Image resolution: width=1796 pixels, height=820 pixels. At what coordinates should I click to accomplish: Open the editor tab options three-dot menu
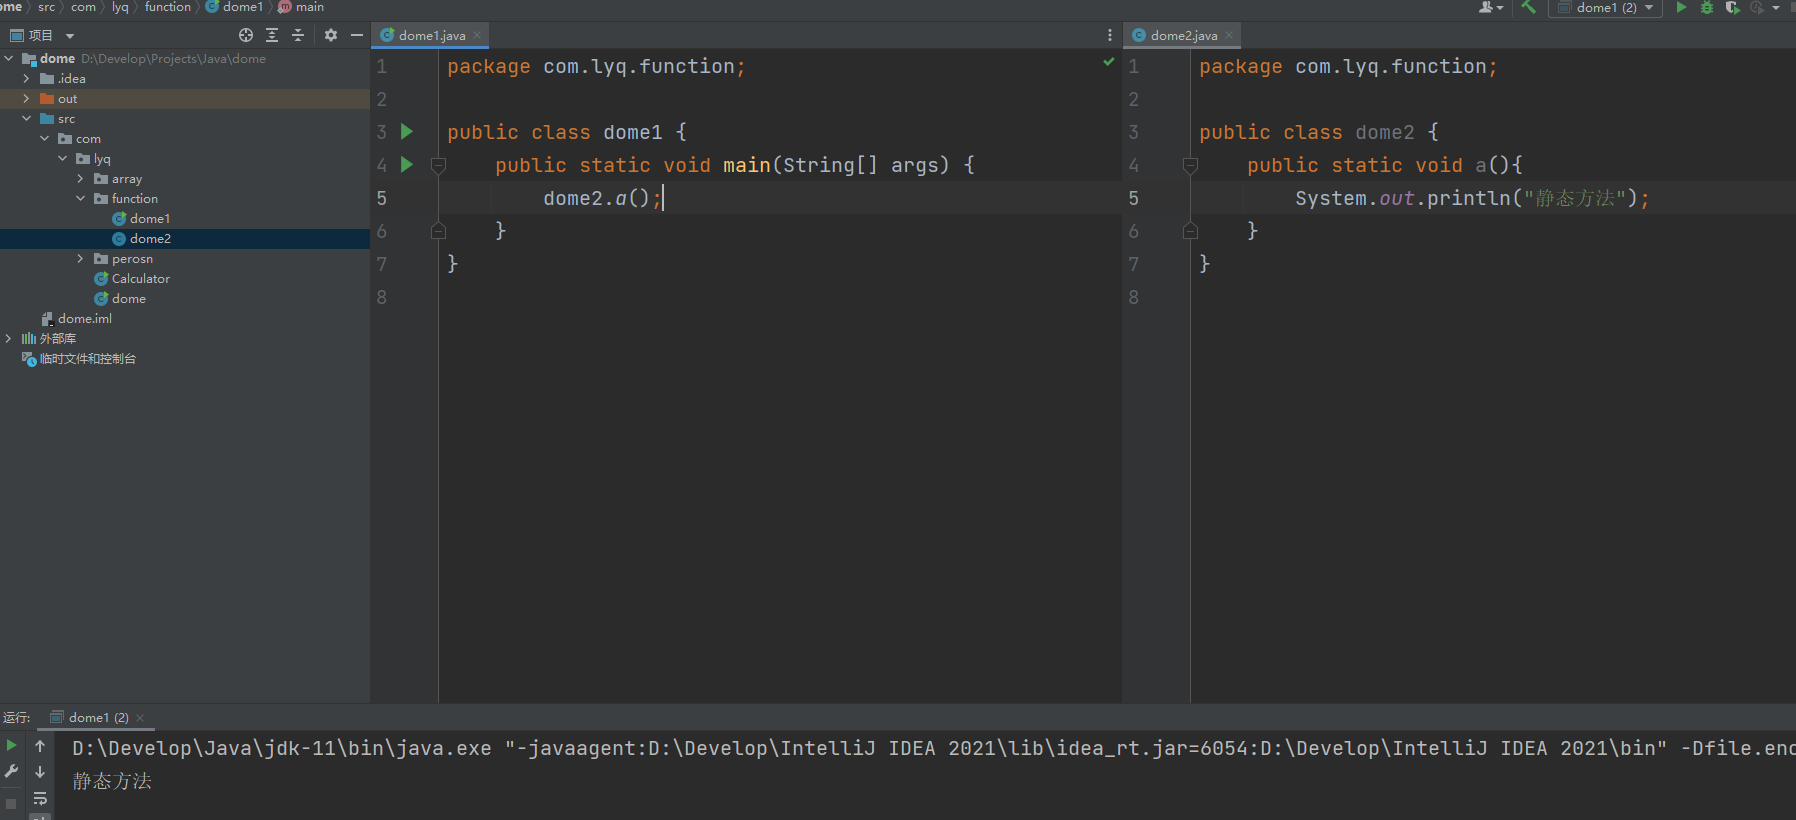coord(1110,35)
